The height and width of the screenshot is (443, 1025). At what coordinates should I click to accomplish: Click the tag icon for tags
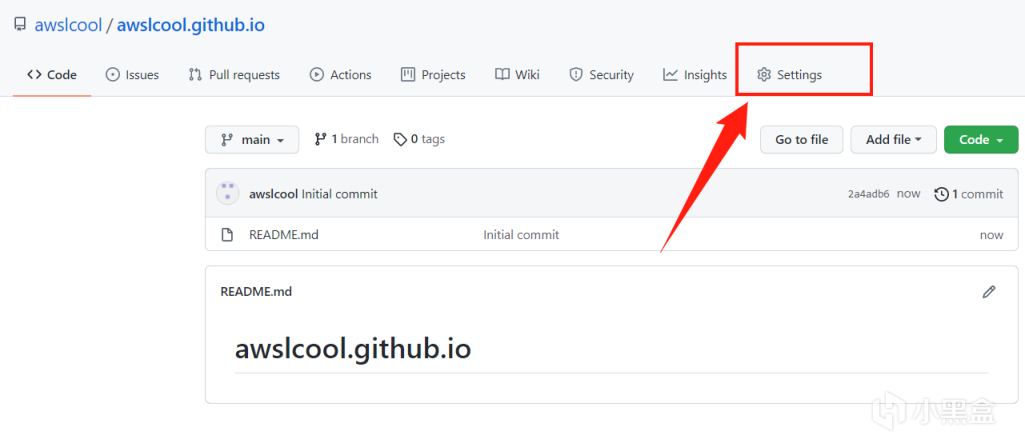(x=400, y=139)
